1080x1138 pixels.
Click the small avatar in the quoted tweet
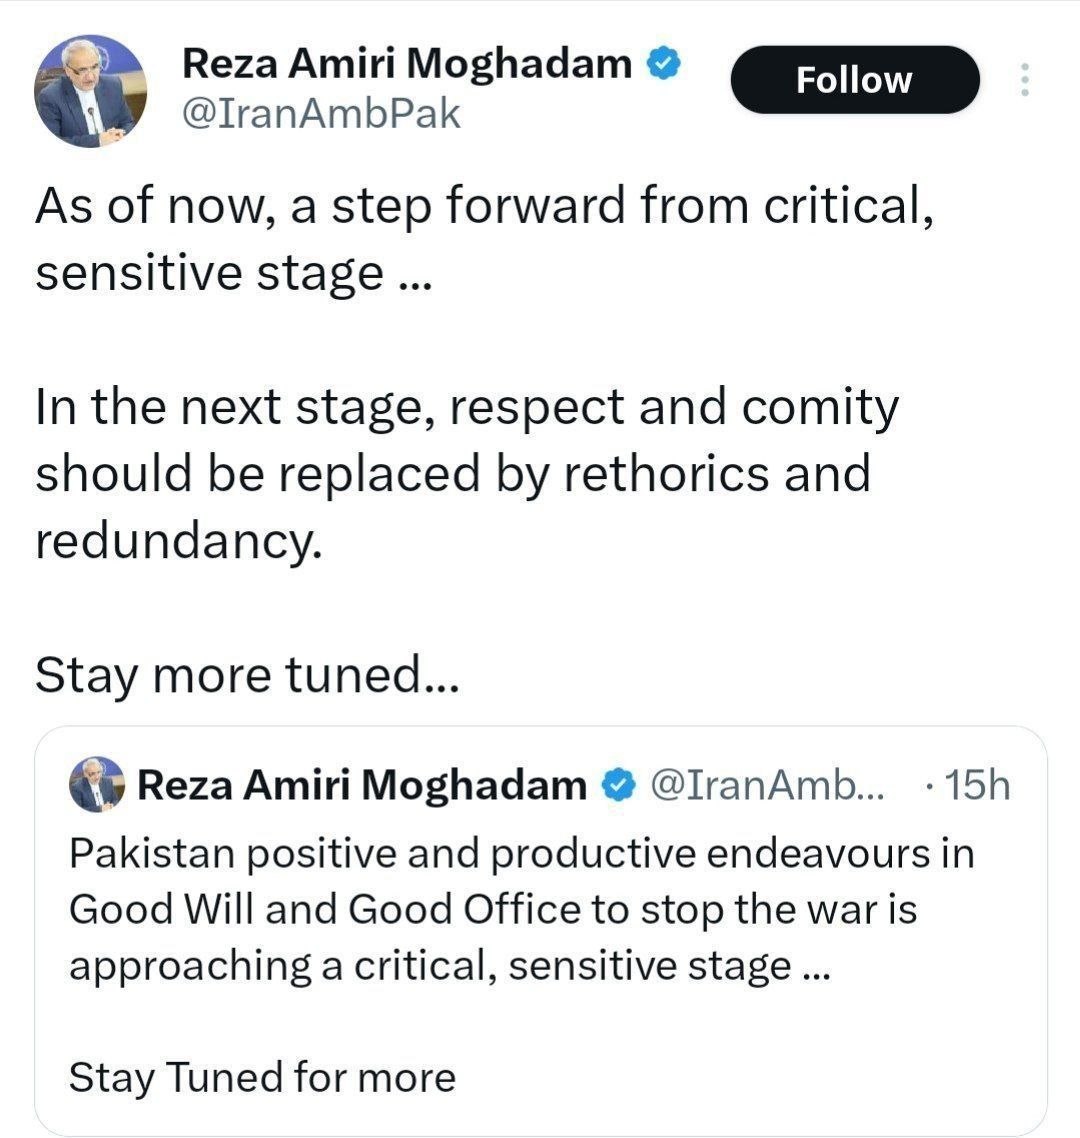[96, 785]
